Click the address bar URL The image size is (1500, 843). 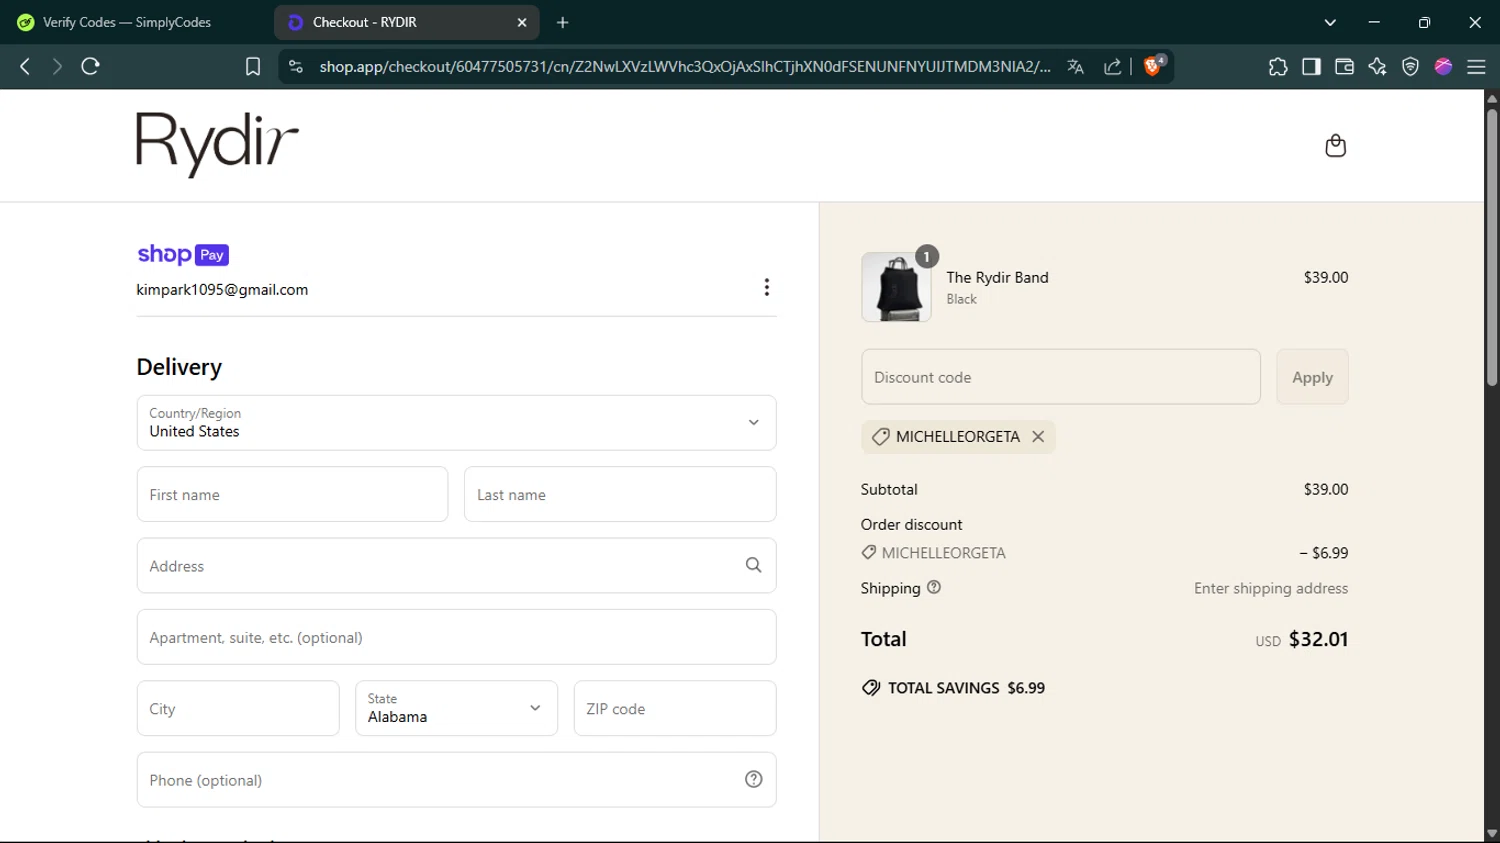click(685, 66)
